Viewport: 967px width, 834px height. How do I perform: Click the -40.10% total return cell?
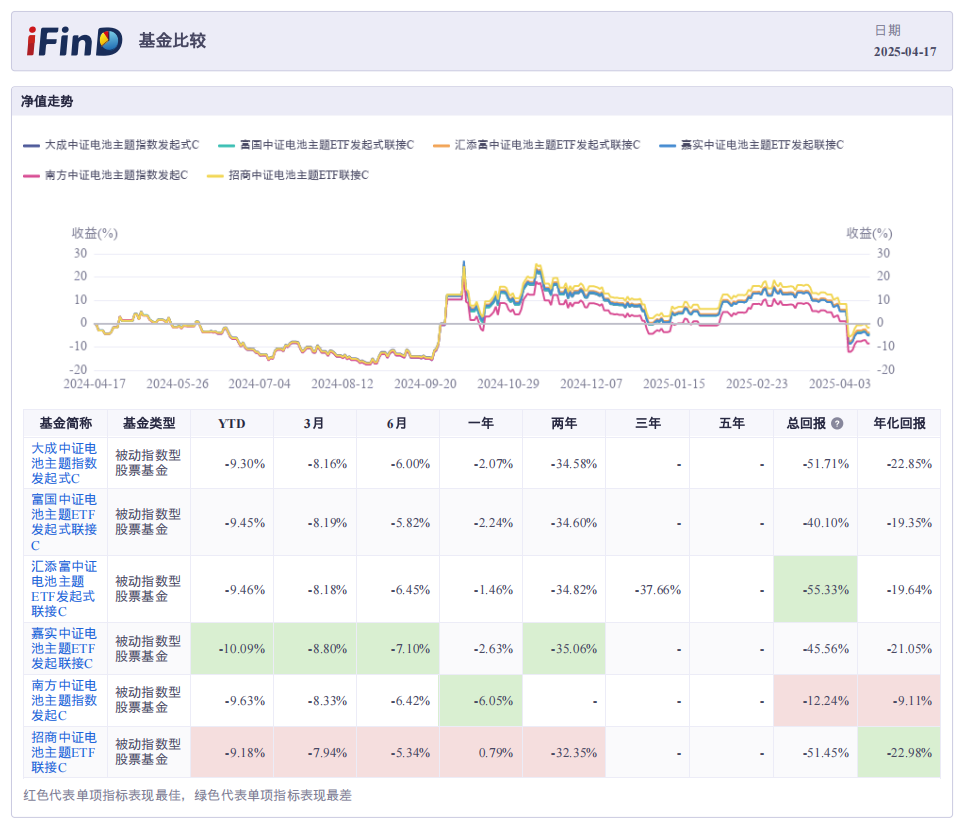tap(815, 522)
